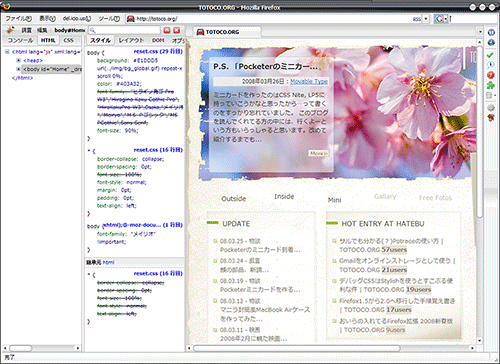The image size is (500, 364).
Task: Click the green checkmark sidebar icon
Action: (x=490, y=55)
